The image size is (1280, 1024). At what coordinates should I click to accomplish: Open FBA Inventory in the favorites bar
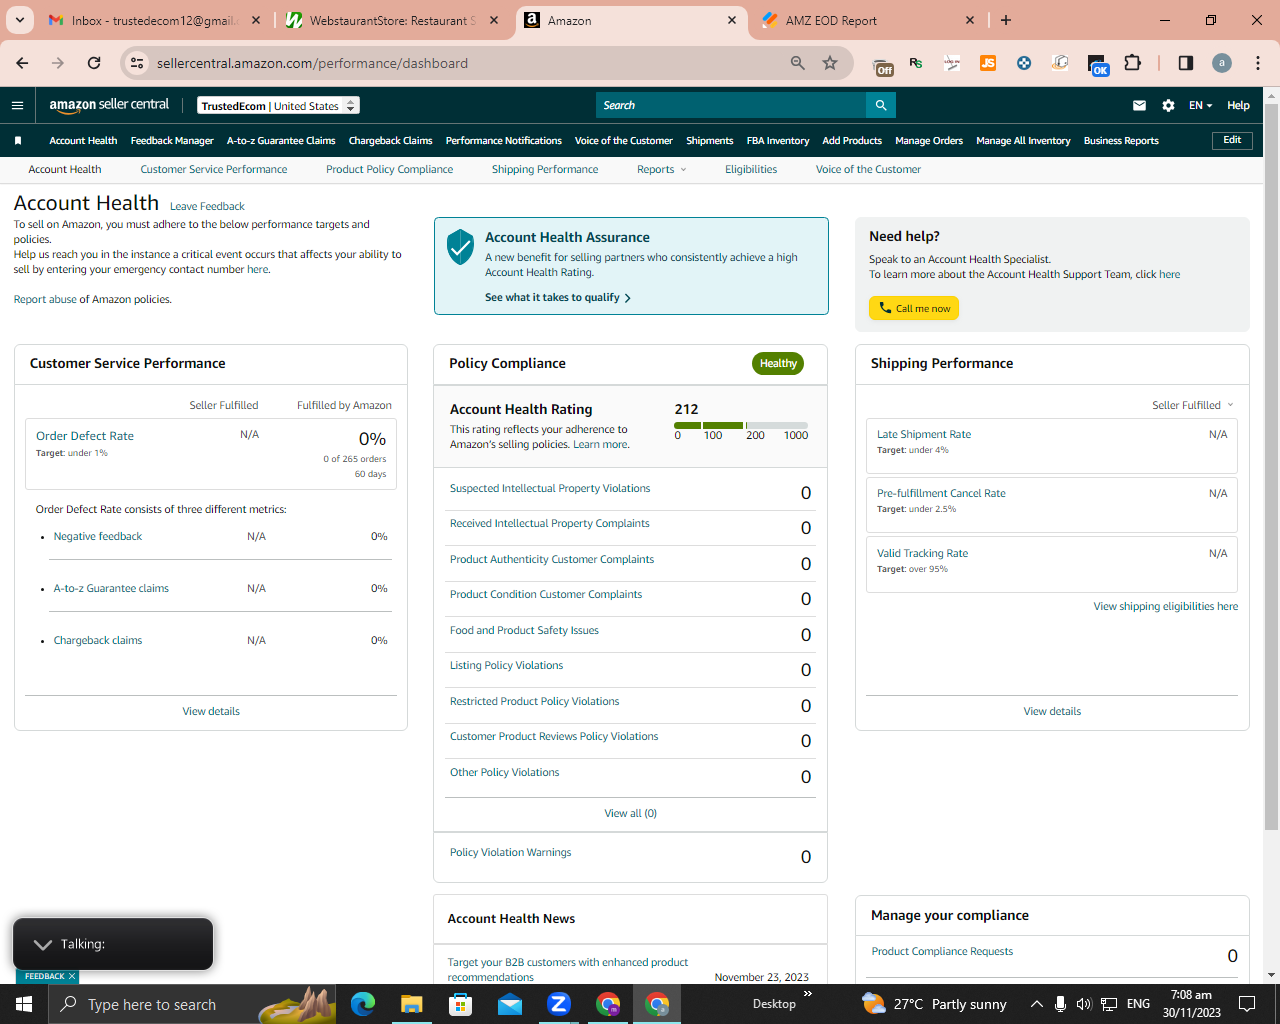[x=778, y=141]
